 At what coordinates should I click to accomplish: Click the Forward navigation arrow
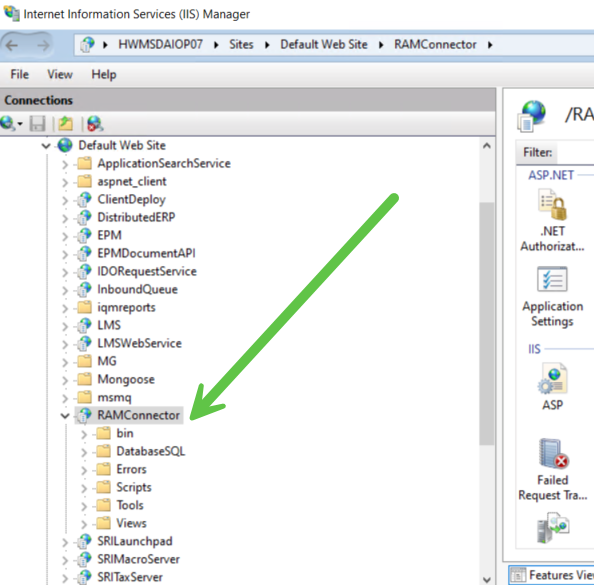[x=43, y=45]
